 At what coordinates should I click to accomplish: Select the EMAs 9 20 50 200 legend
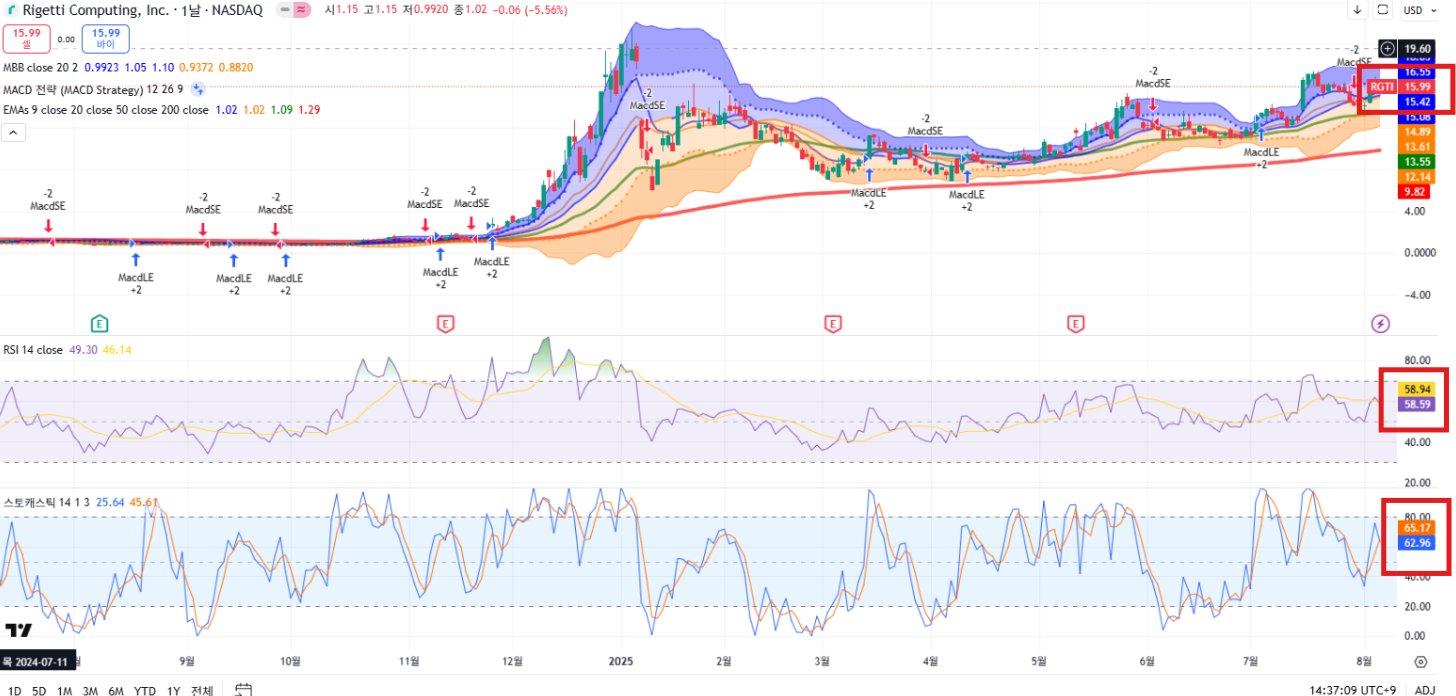pyautogui.click(x=105, y=110)
